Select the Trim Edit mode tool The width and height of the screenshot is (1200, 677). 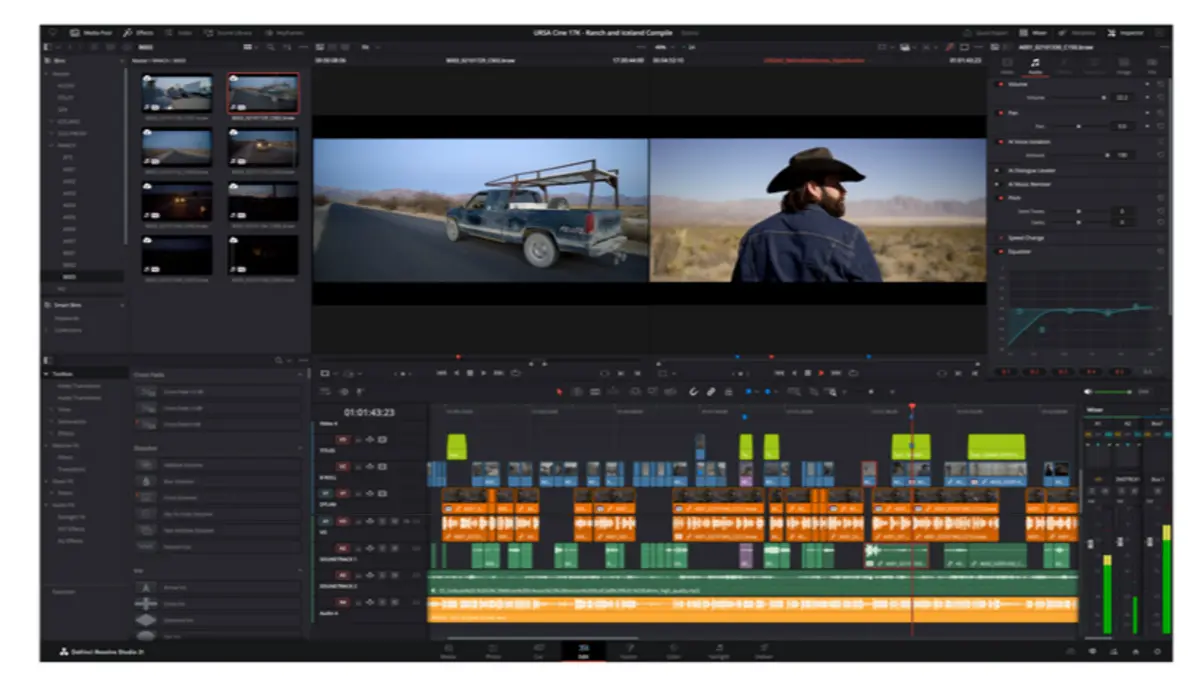click(x=578, y=392)
